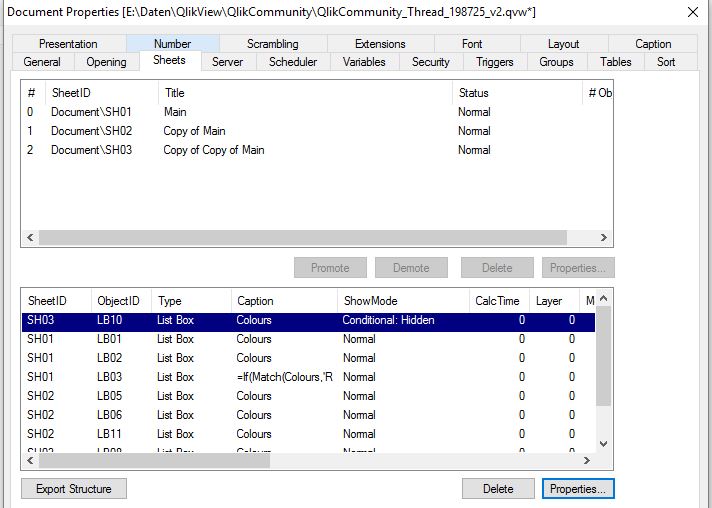Image resolution: width=712 pixels, height=508 pixels.
Task: Open the Tables tab
Action: pos(615,62)
